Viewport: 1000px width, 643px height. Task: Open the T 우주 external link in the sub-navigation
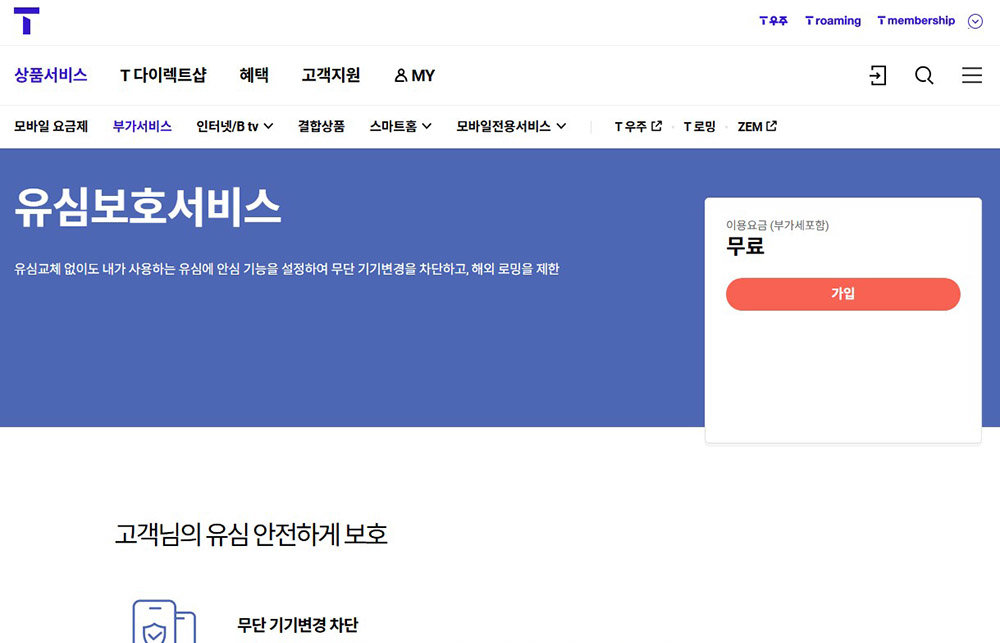coord(637,127)
